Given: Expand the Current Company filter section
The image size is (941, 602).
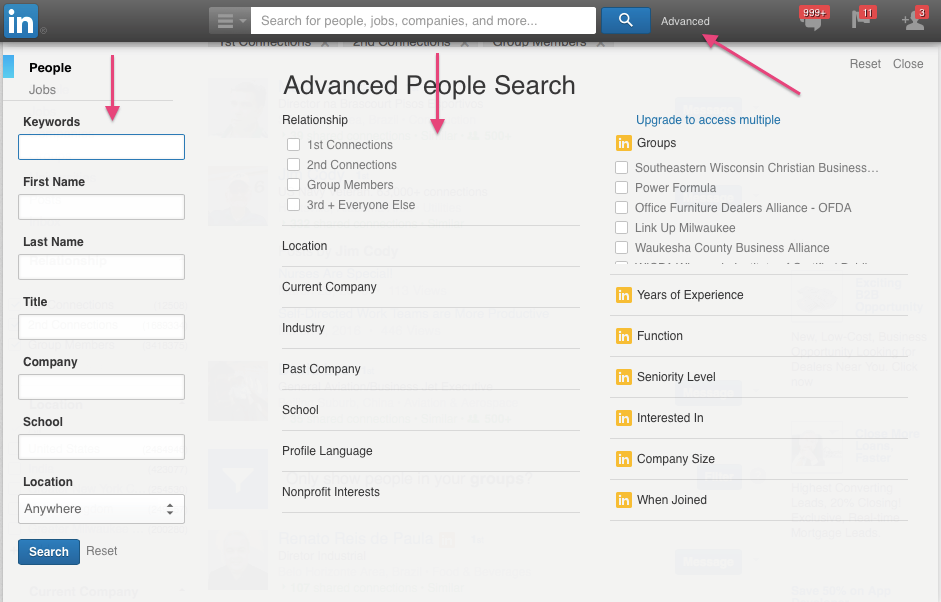Looking at the screenshot, I should click(x=329, y=287).
